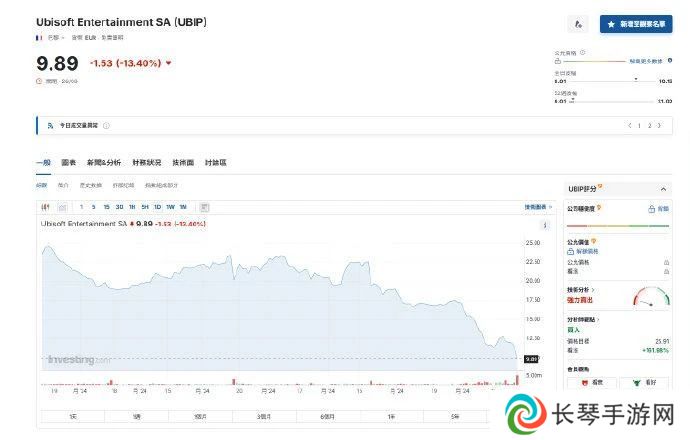The image size is (690, 440).
Task: Click the small options icon at chart top-right
Action: click(x=545, y=225)
